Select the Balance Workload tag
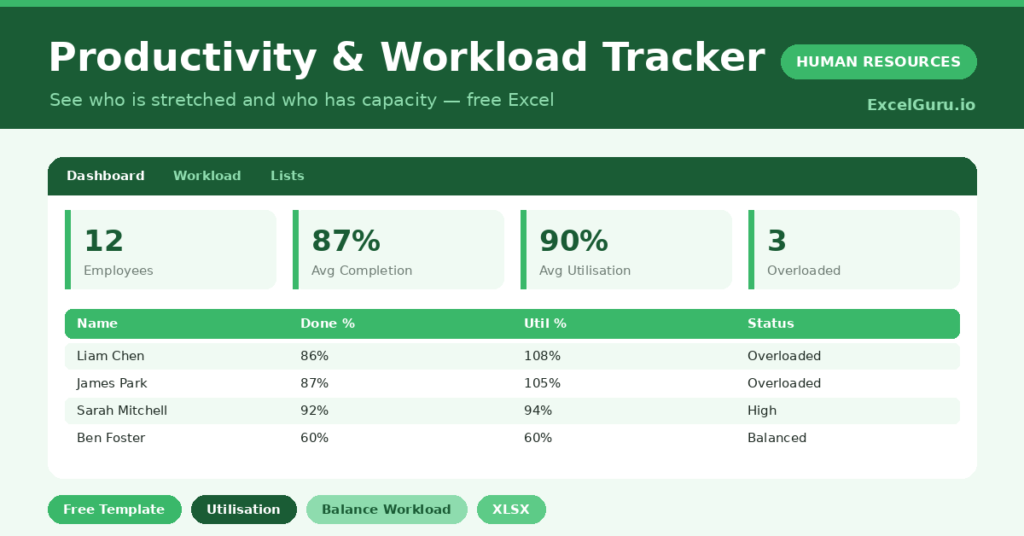The height and width of the screenshot is (536, 1024). click(x=387, y=509)
